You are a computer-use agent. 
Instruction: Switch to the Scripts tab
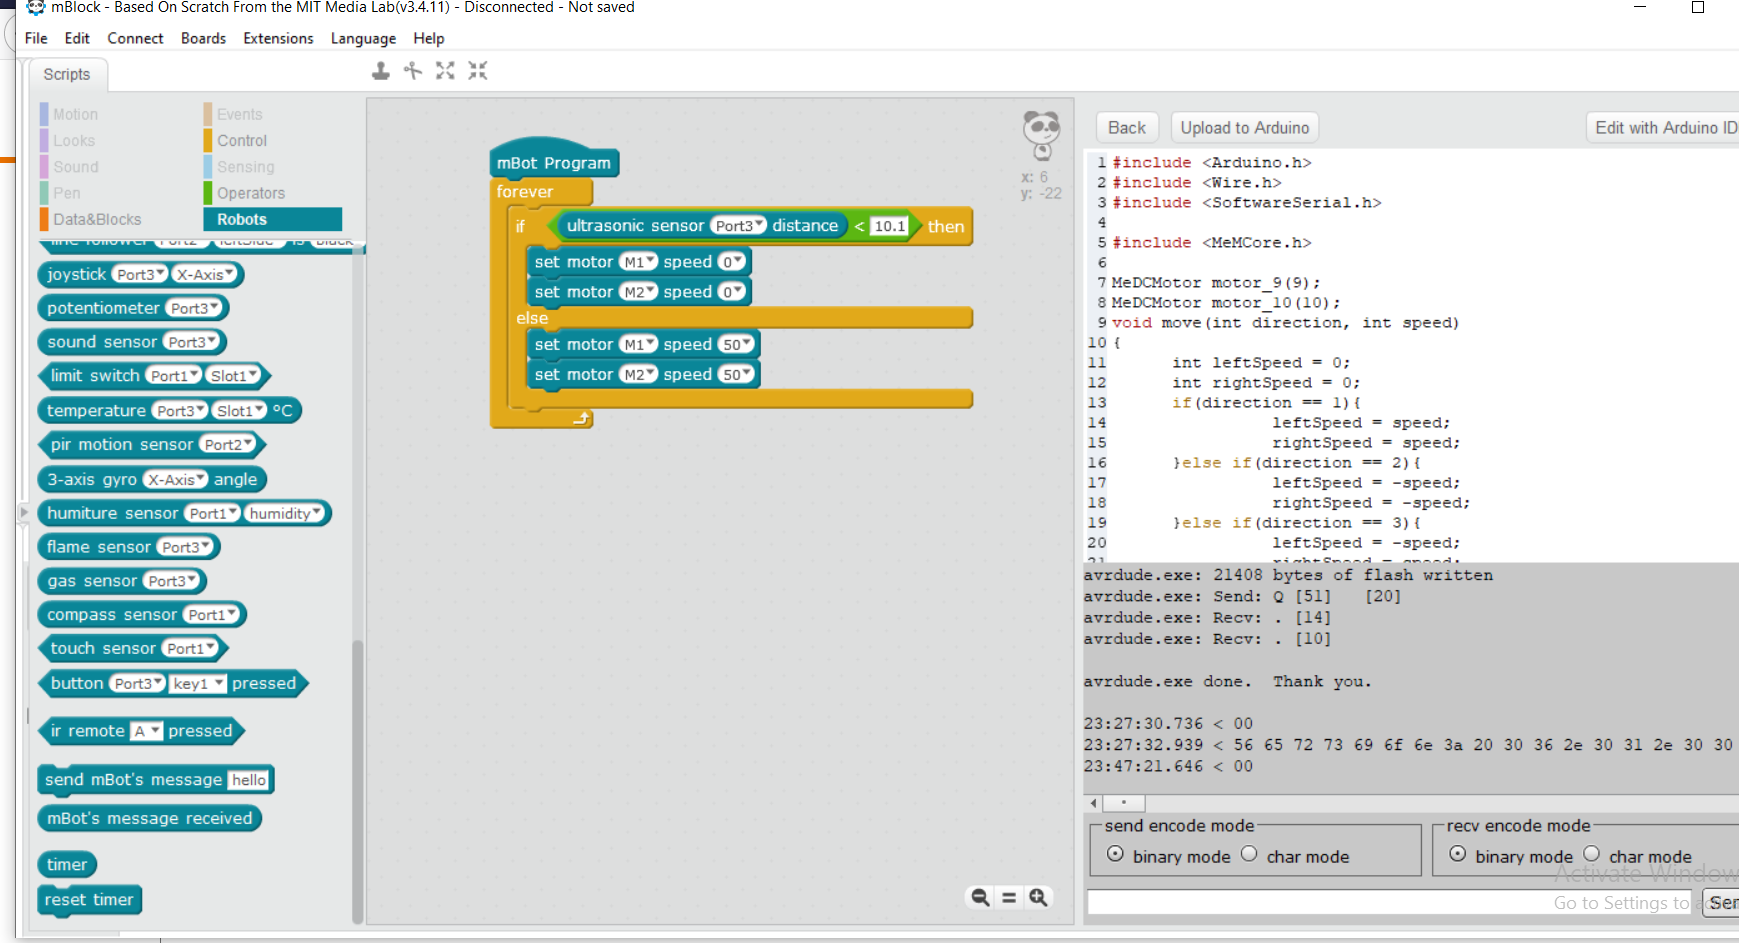point(67,74)
